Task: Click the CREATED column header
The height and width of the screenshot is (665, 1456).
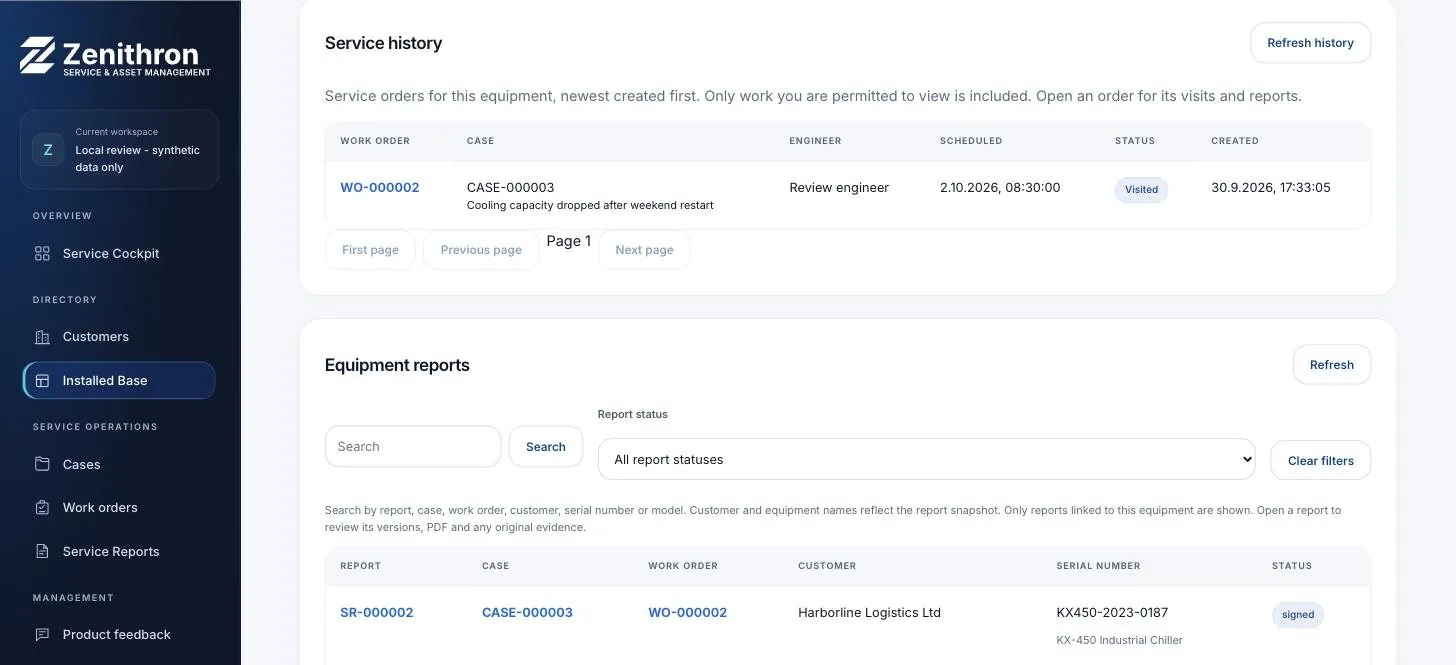Action: pyautogui.click(x=1235, y=141)
